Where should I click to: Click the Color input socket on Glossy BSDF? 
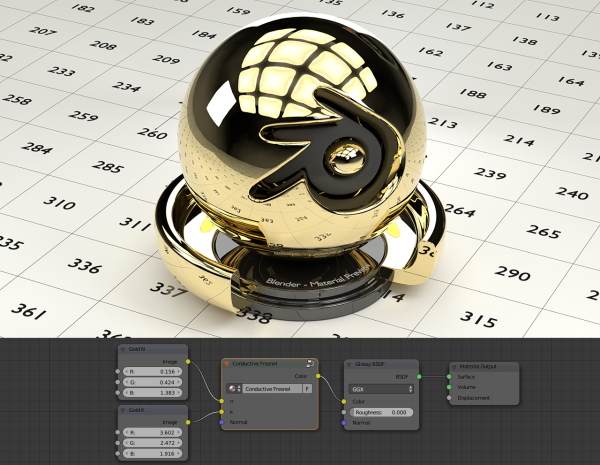click(344, 401)
